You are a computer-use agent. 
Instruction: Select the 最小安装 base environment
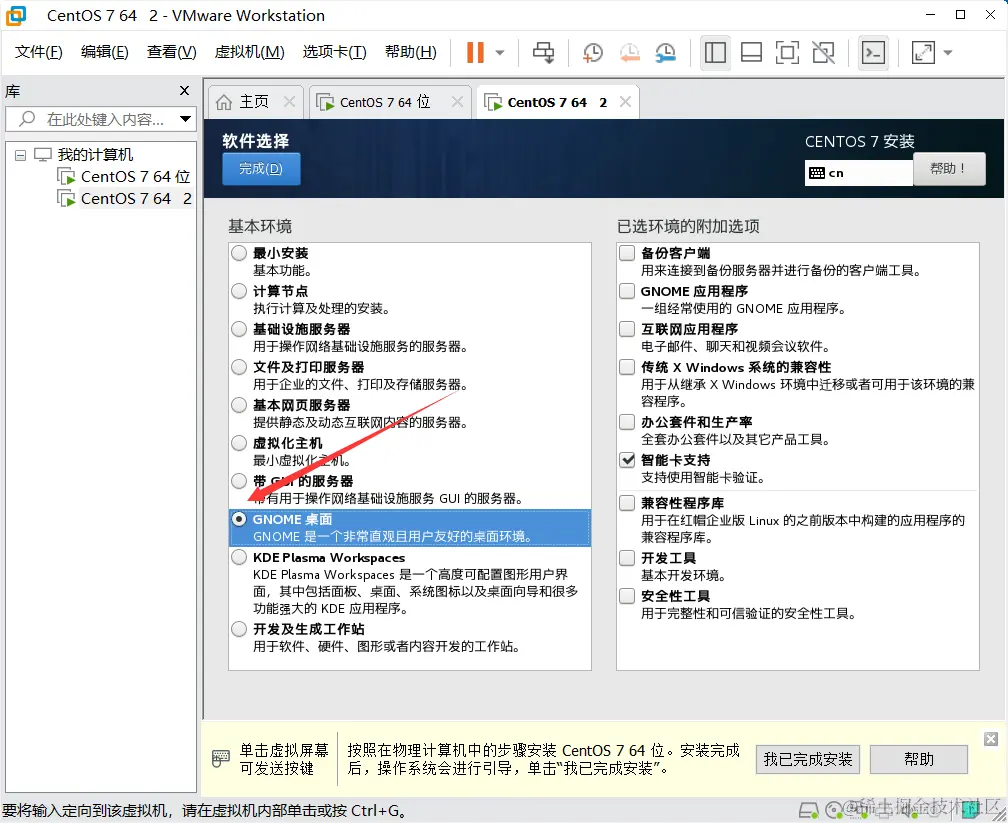click(x=238, y=253)
